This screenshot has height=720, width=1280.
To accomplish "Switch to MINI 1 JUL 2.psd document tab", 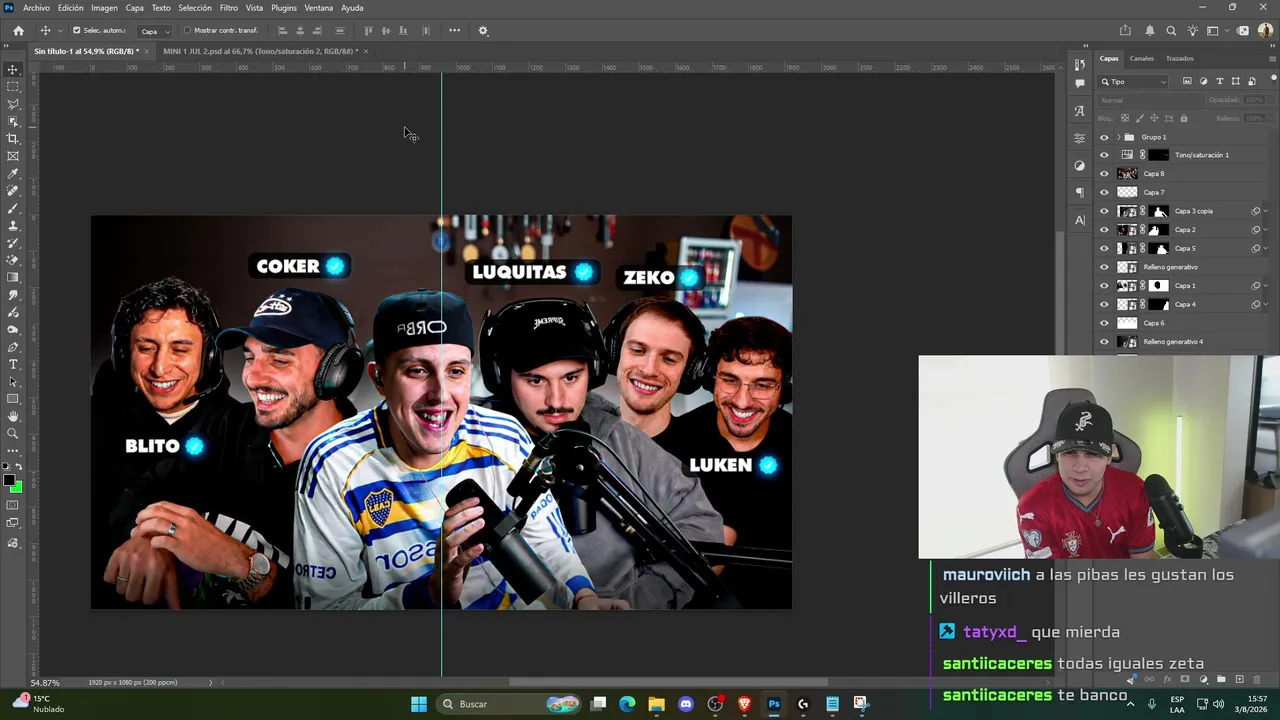I will pyautogui.click(x=260, y=51).
